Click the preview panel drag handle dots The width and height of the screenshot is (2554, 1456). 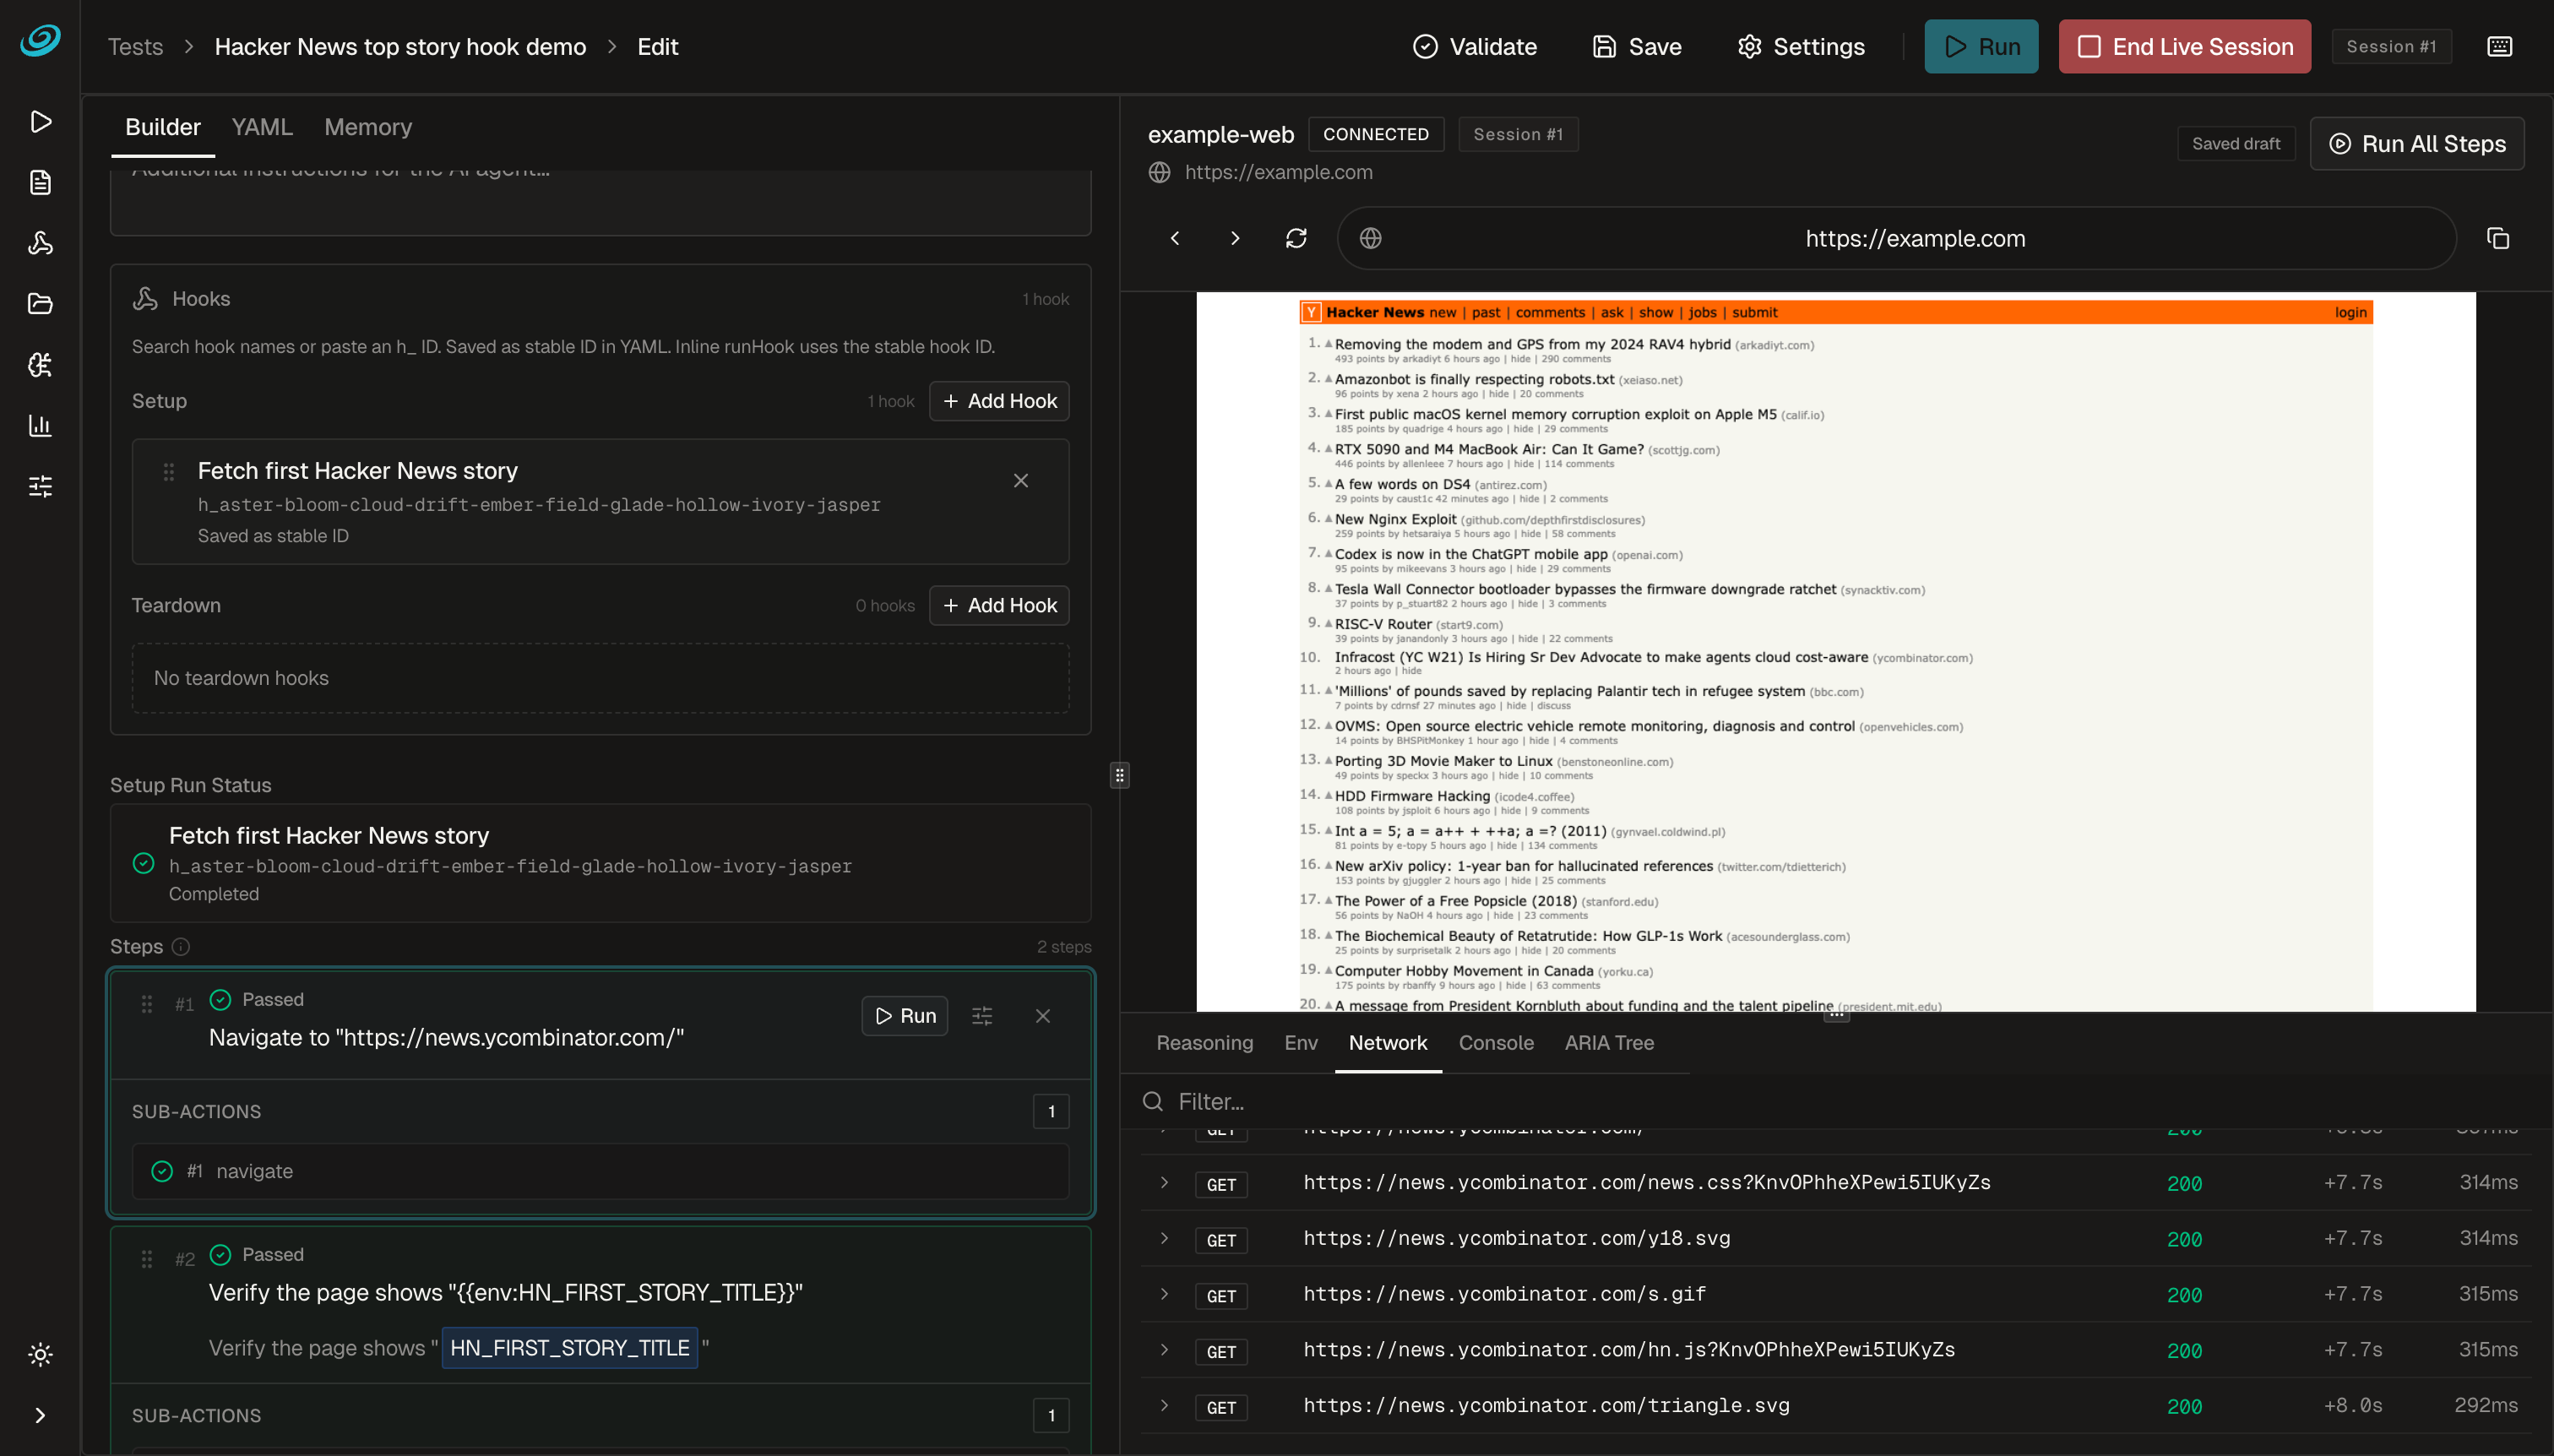[1836, 1015]
